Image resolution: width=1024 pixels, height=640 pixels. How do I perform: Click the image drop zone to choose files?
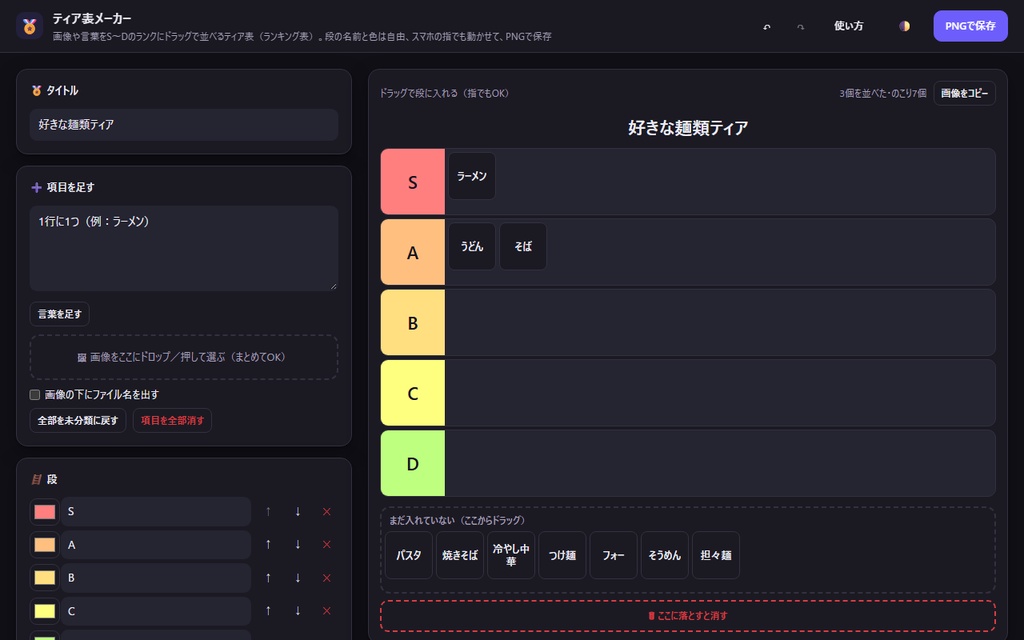tap(184, 357)
